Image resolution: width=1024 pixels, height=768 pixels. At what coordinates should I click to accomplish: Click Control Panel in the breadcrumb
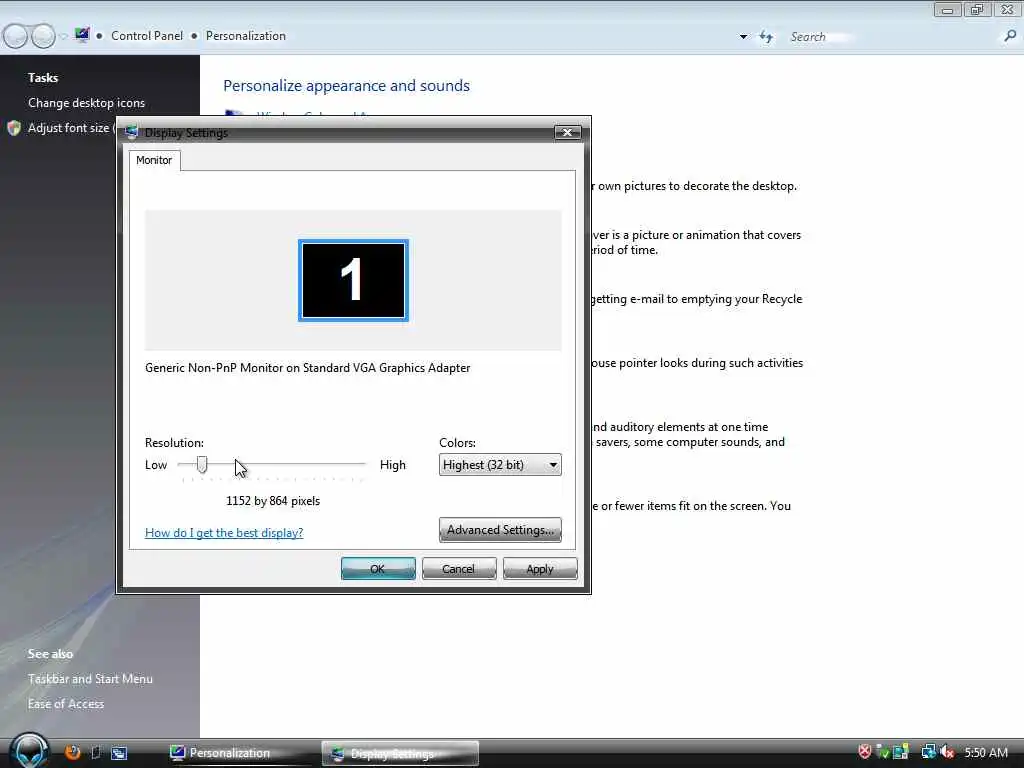147,36
